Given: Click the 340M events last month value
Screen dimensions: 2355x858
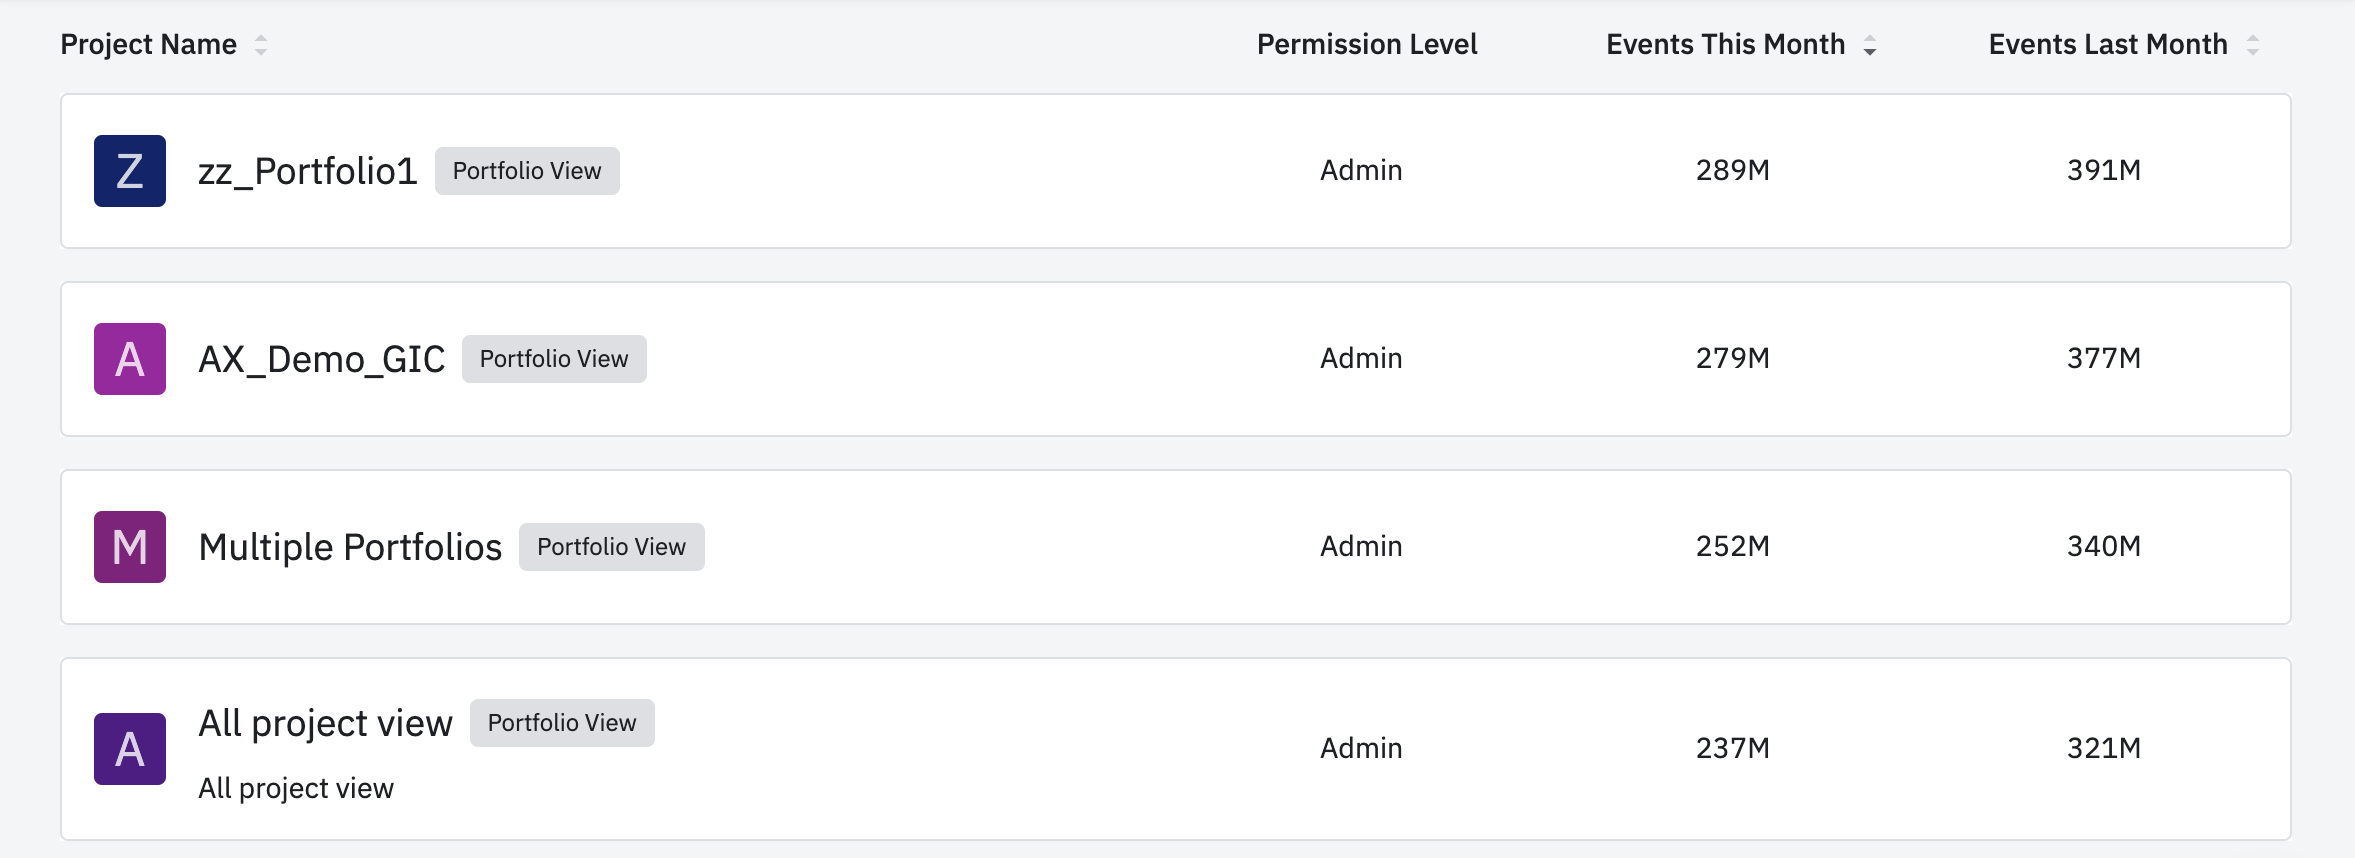Looking at the screenshot, I should (2103, 547).
